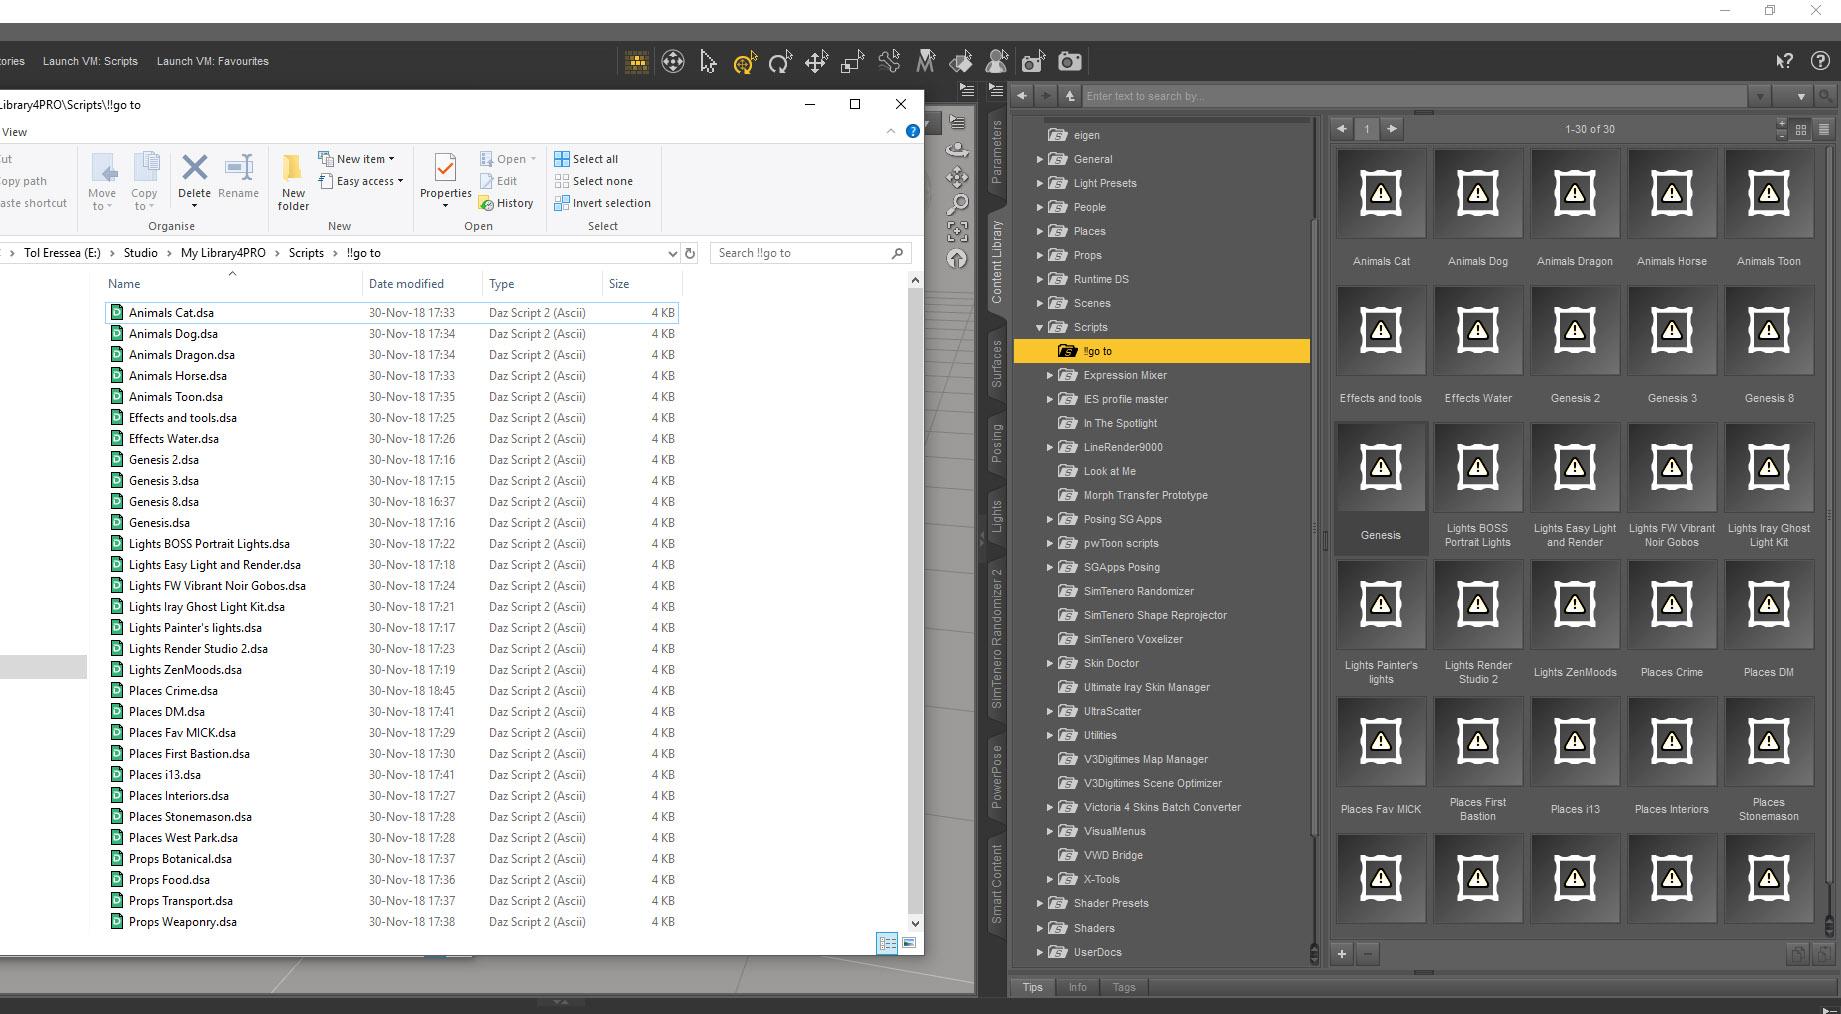Select the Scale tool
Screen dimensions: 1841x1014
pyautogui.click(x=852, y=62)
